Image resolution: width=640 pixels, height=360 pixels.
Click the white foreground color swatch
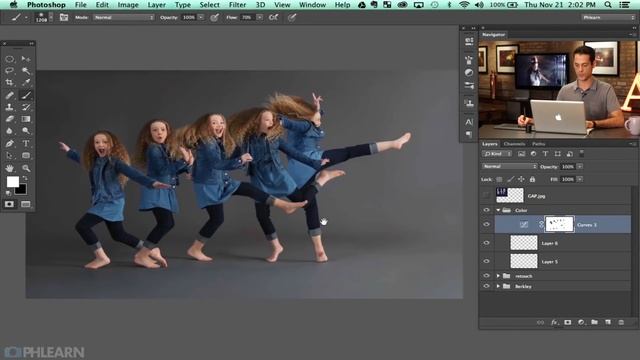coord(13,182)
